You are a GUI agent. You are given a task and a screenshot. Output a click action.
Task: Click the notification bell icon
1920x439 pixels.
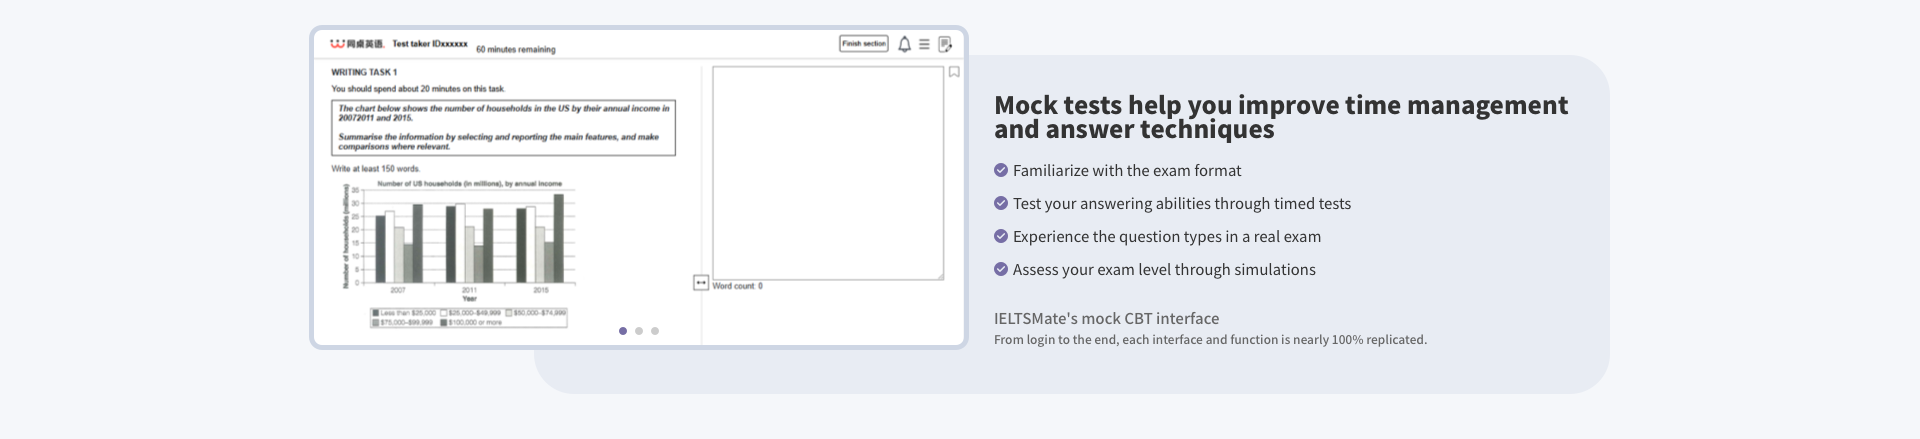904,44
